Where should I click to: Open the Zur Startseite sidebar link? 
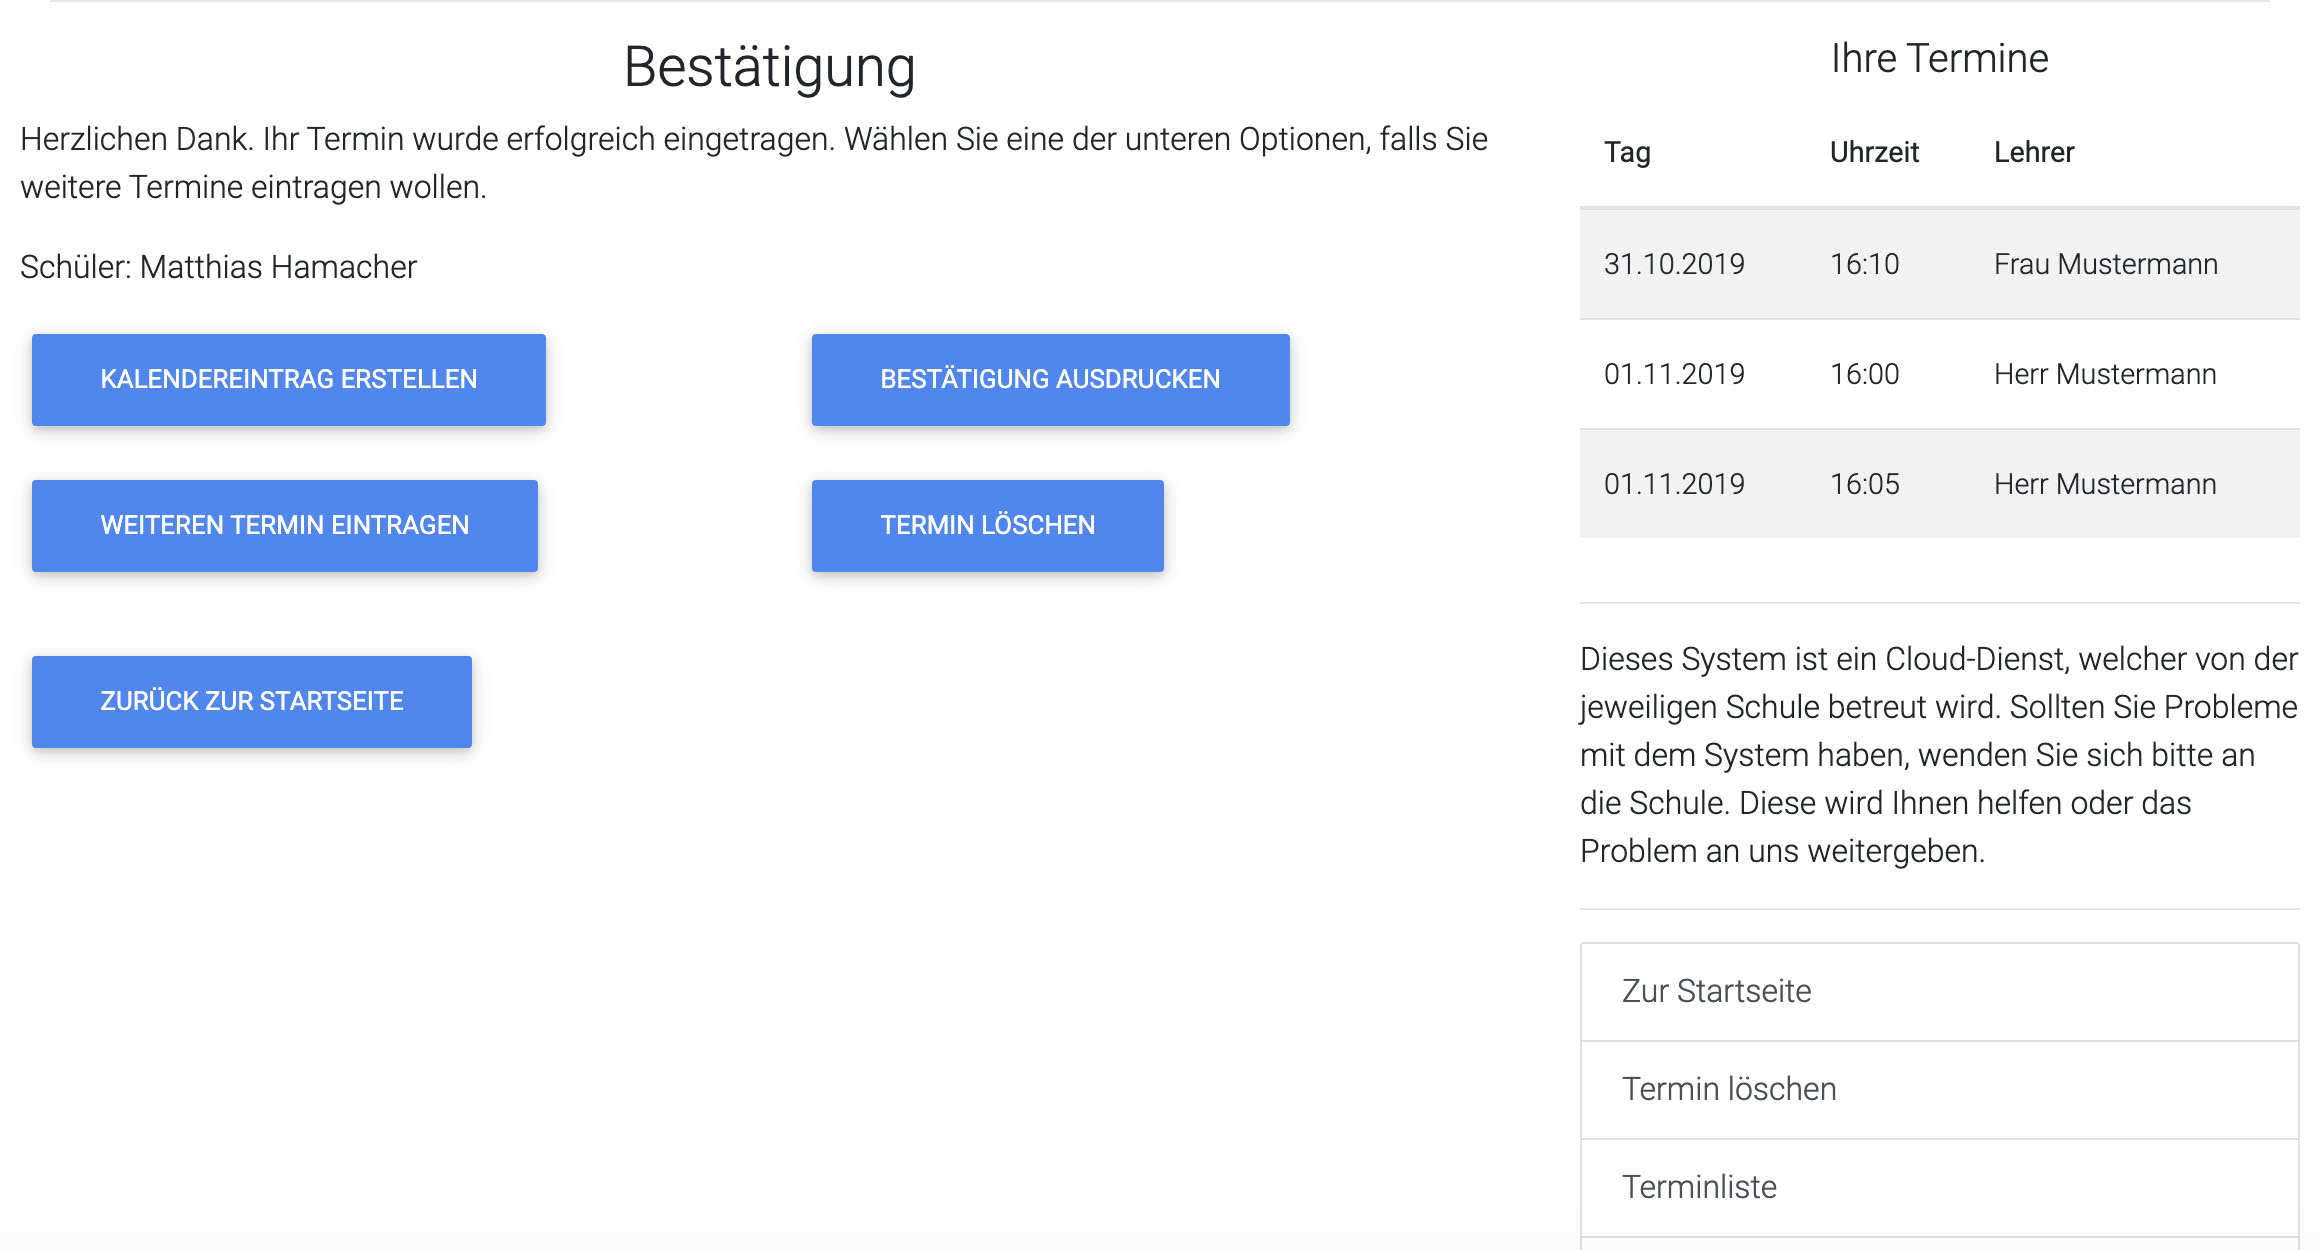1939,992
